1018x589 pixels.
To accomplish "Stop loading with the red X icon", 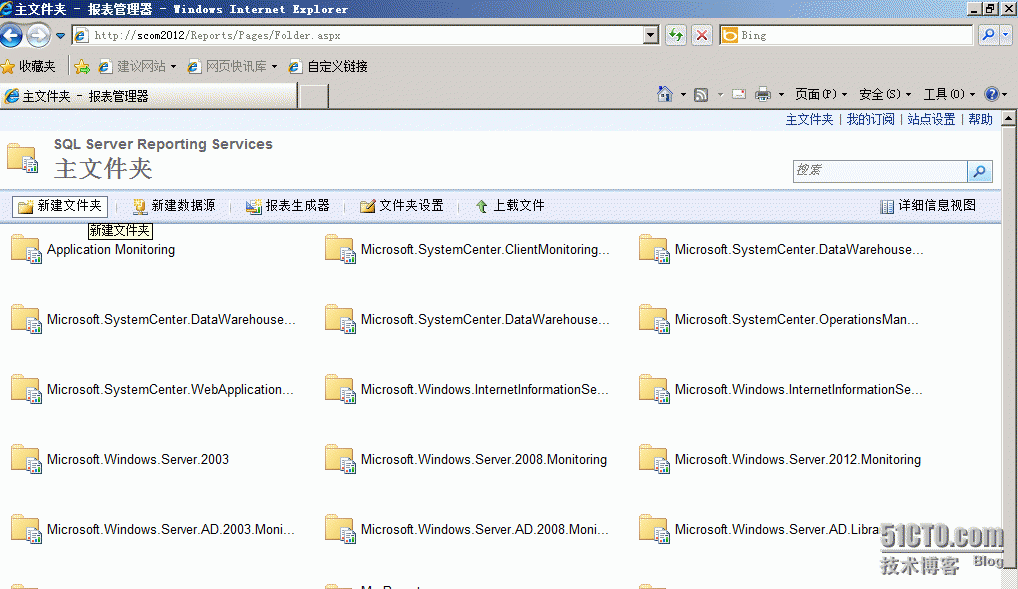I will 702,35.
